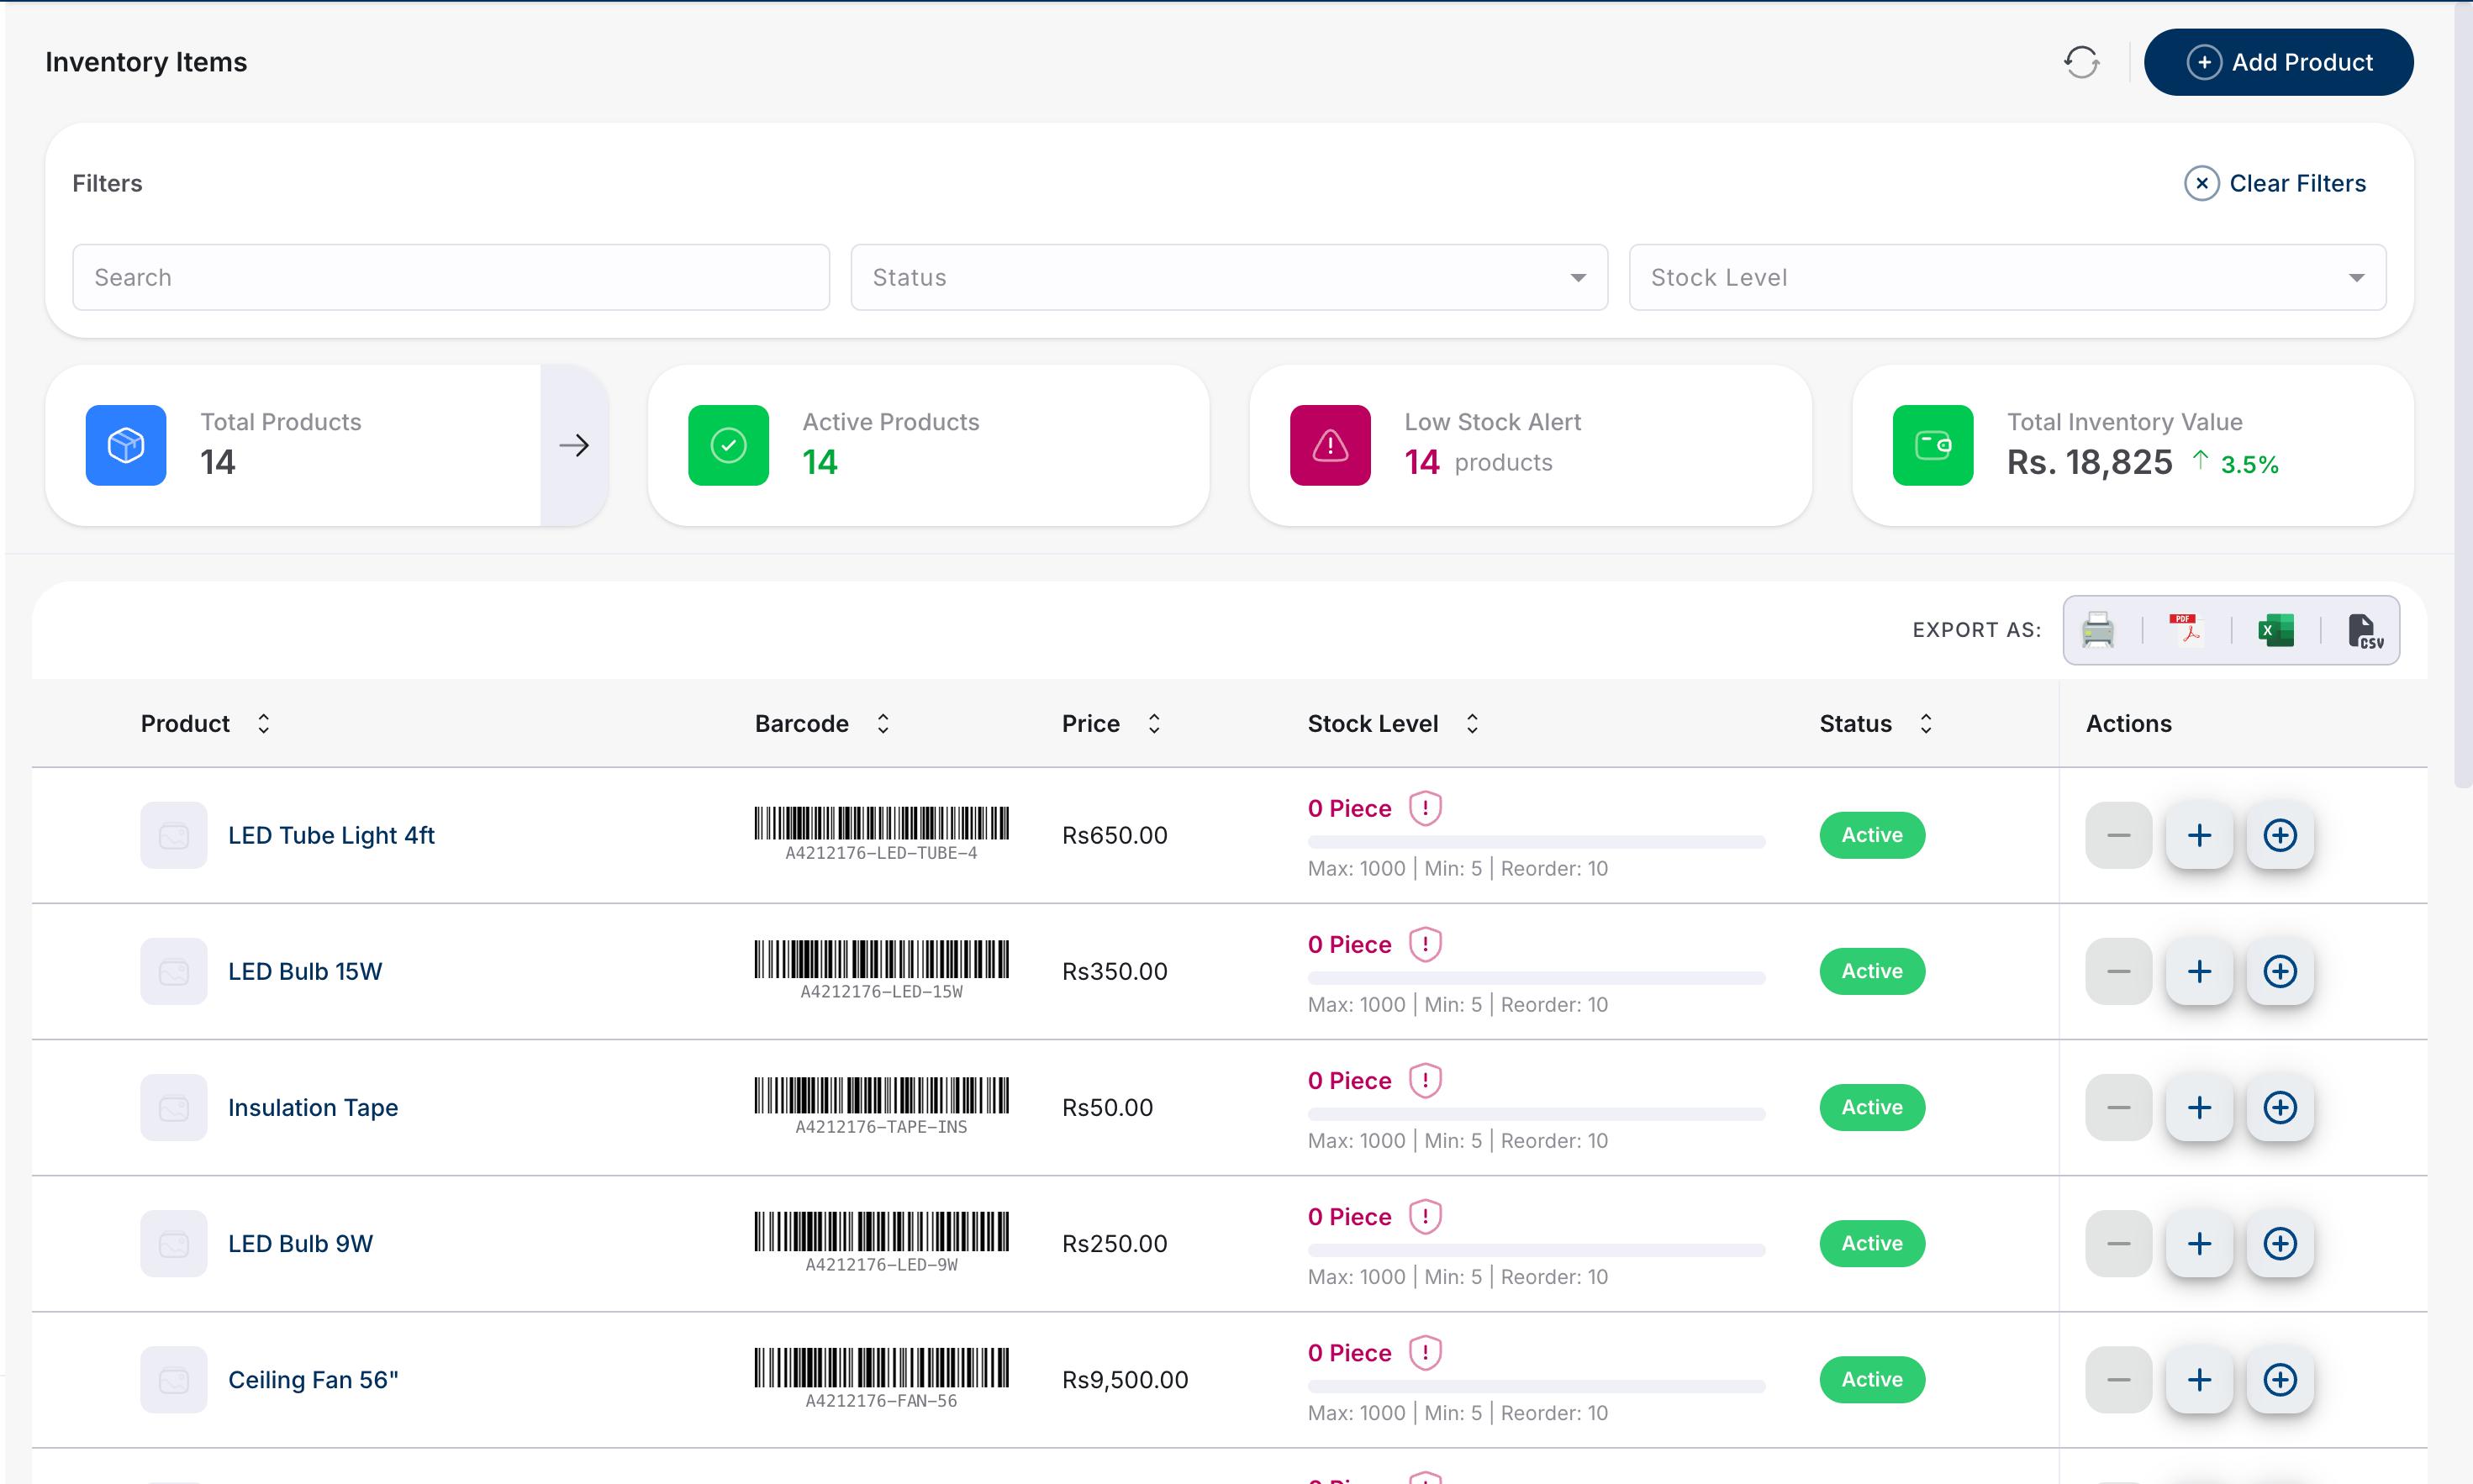2473x1484 pixels.
Task: Decrease stock for LED Tube Light 4ft
Action: click(x=2118, y=835)
